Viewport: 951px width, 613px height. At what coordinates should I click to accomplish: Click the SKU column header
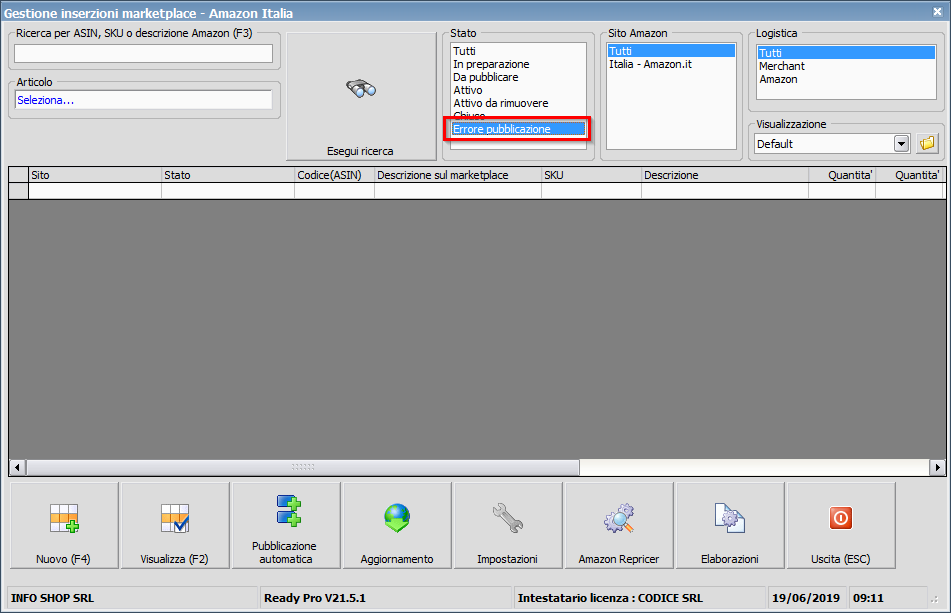click(x=591, y=175)
